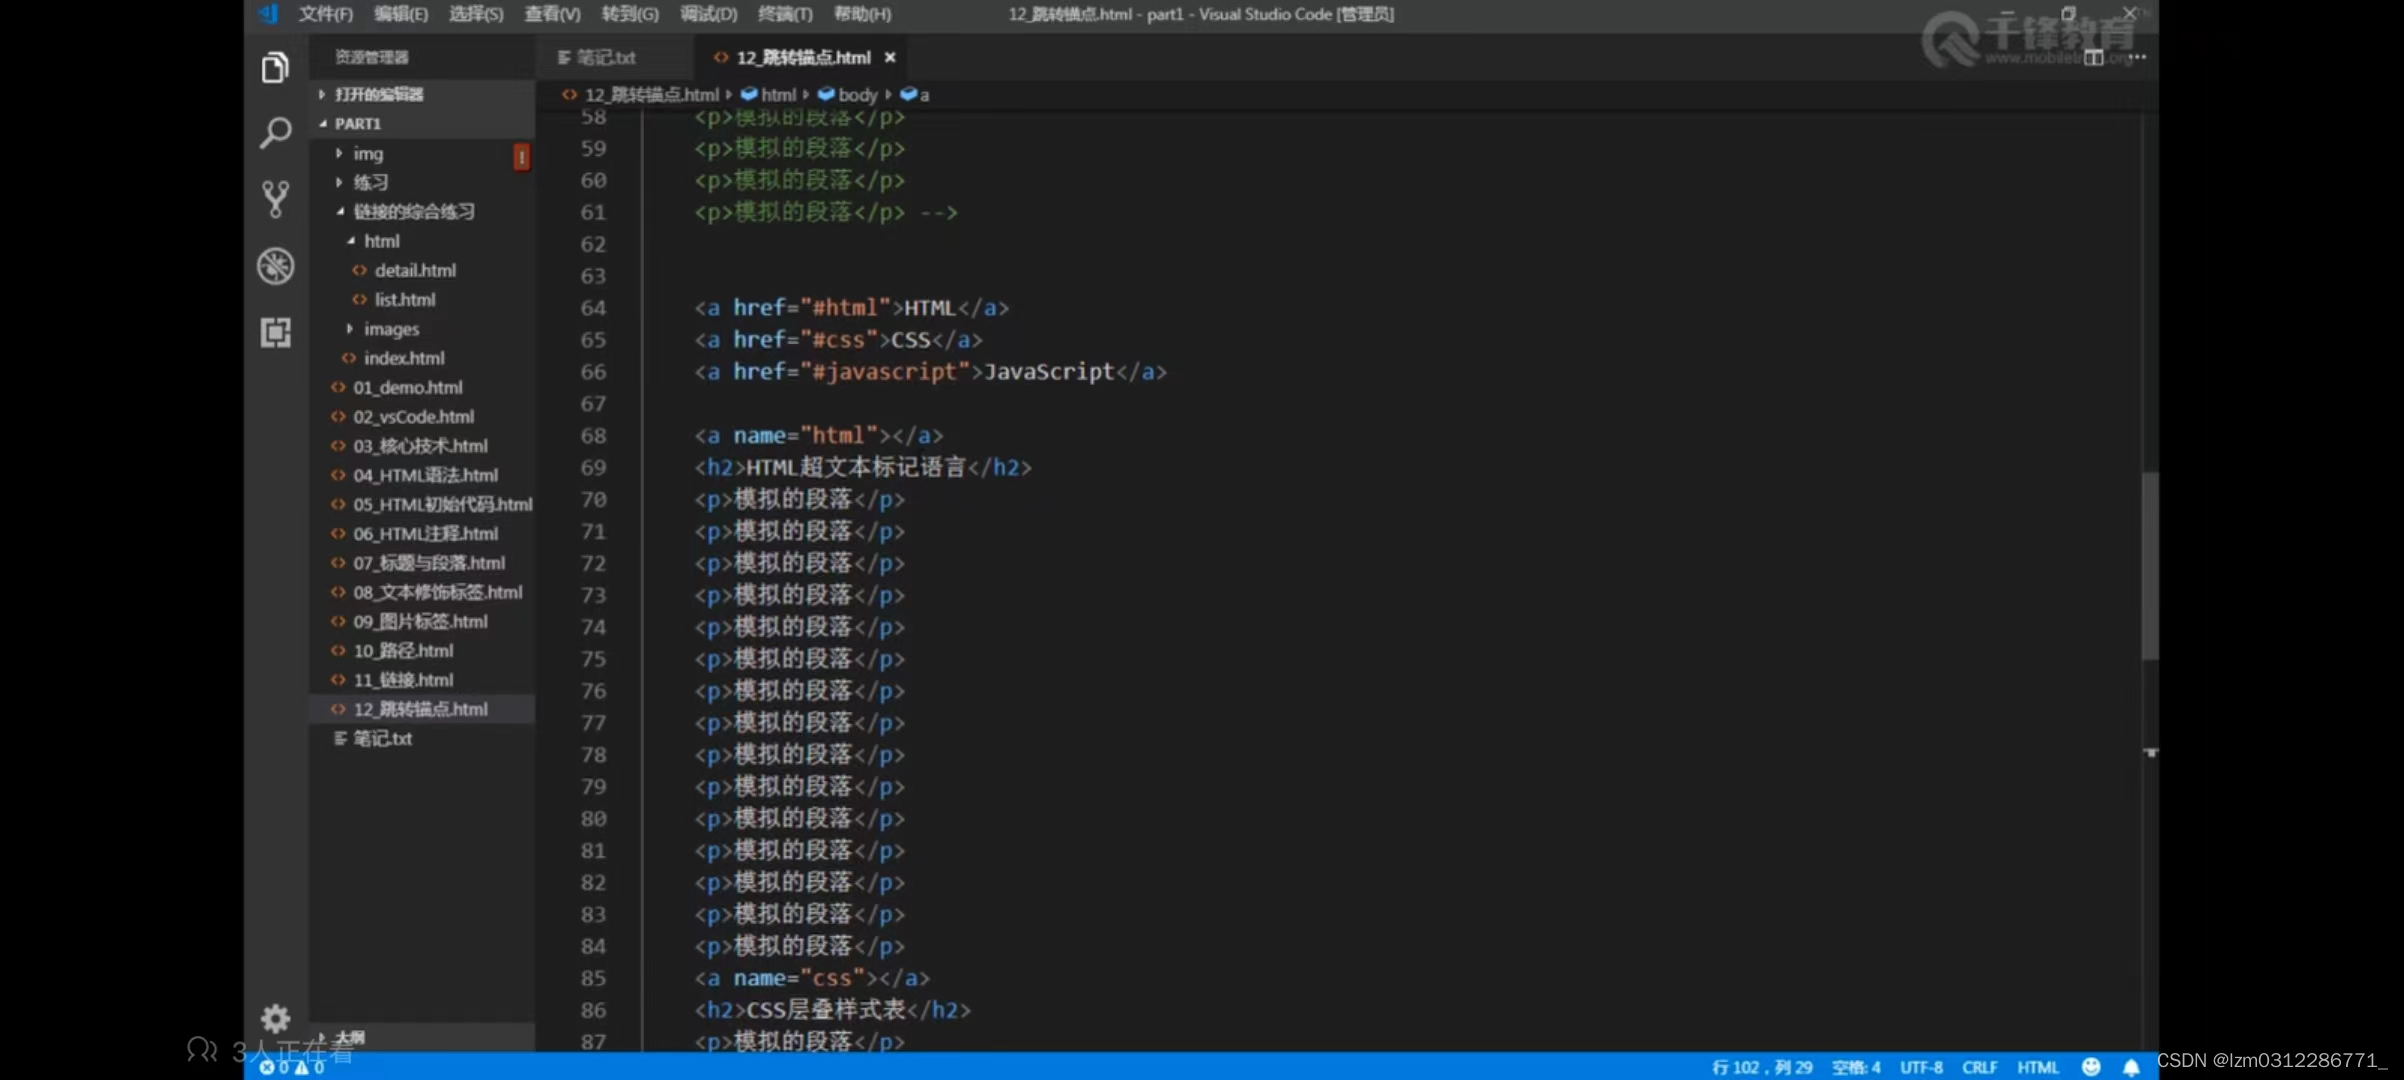Open the Debug view in activity bar
Image resolution: width=2404 pixels, height=1080 pixels.
[275, 266]
